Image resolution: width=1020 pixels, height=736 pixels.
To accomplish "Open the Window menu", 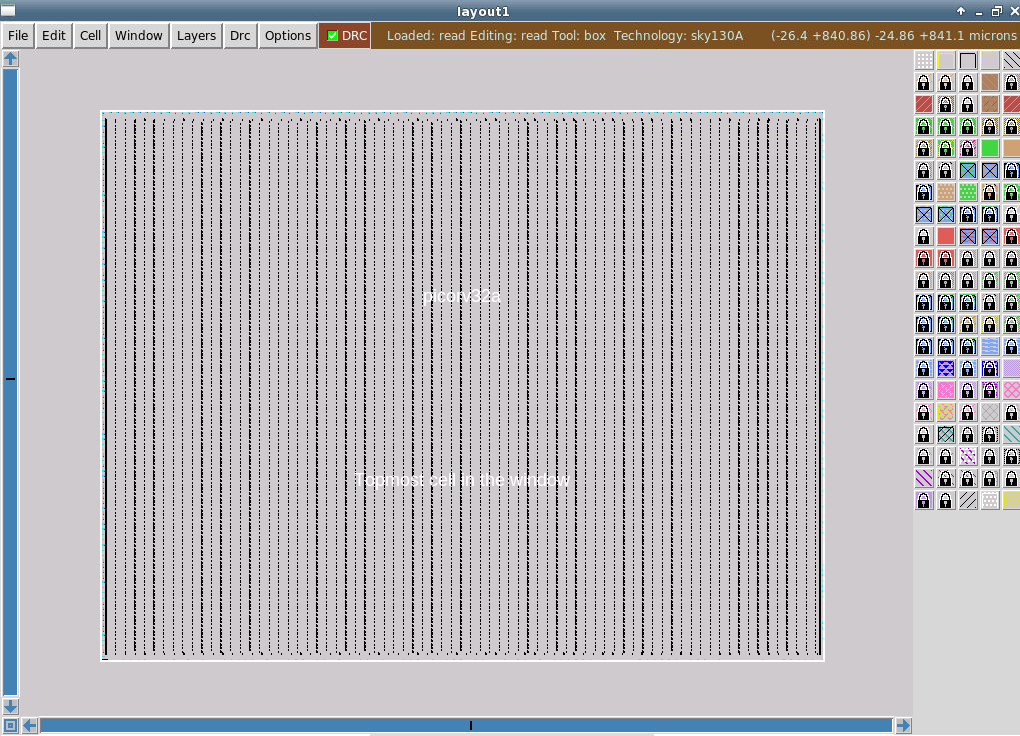I will pyautogui.click(x=139, y=36).
